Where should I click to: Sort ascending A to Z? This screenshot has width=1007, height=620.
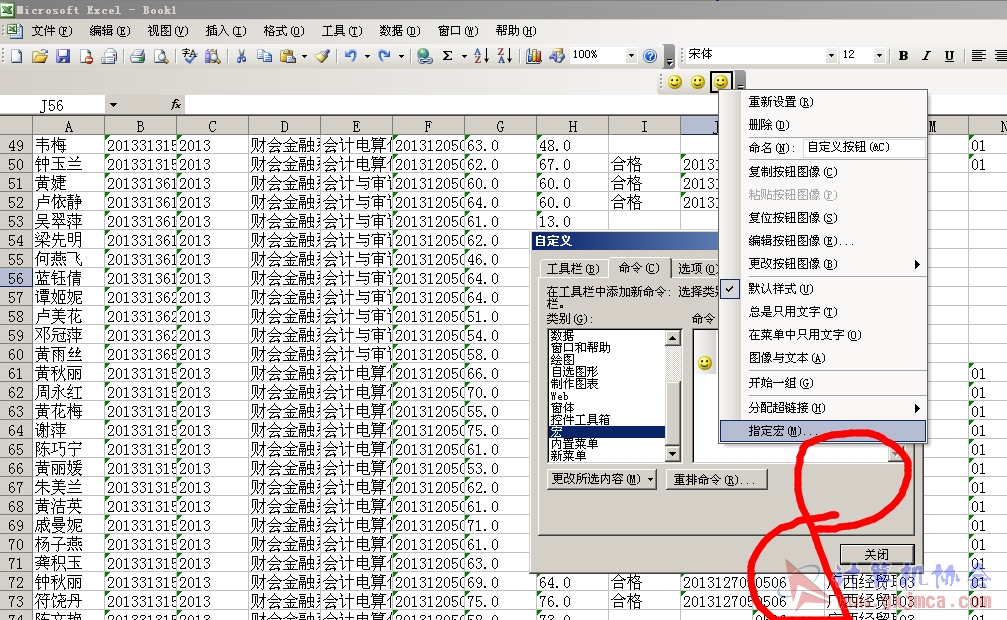(481, 56)
